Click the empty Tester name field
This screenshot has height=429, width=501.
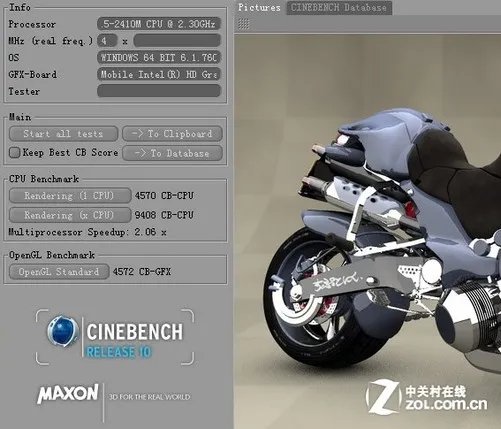point(159,91)
